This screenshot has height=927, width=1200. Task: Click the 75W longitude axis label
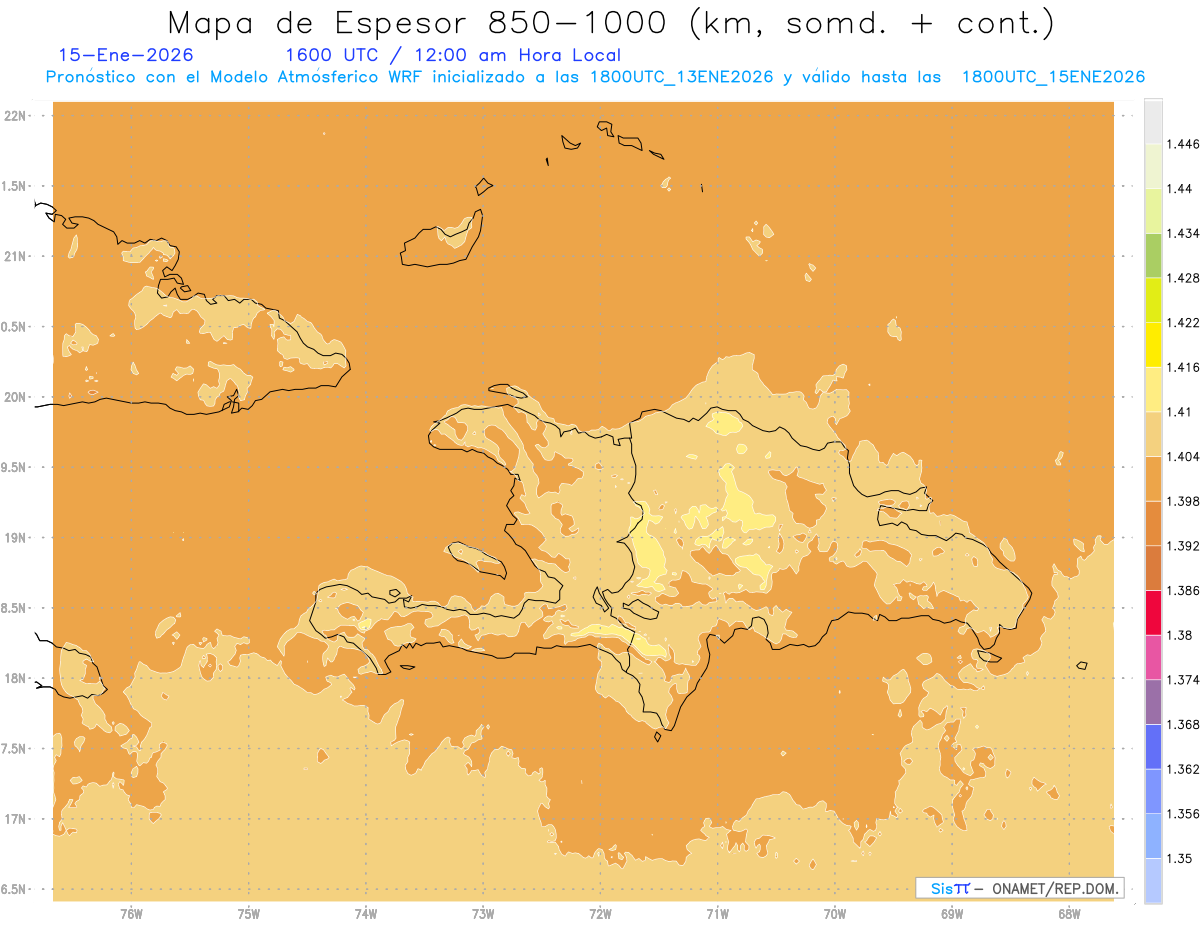pyautogui.click(x=249, y=914)
